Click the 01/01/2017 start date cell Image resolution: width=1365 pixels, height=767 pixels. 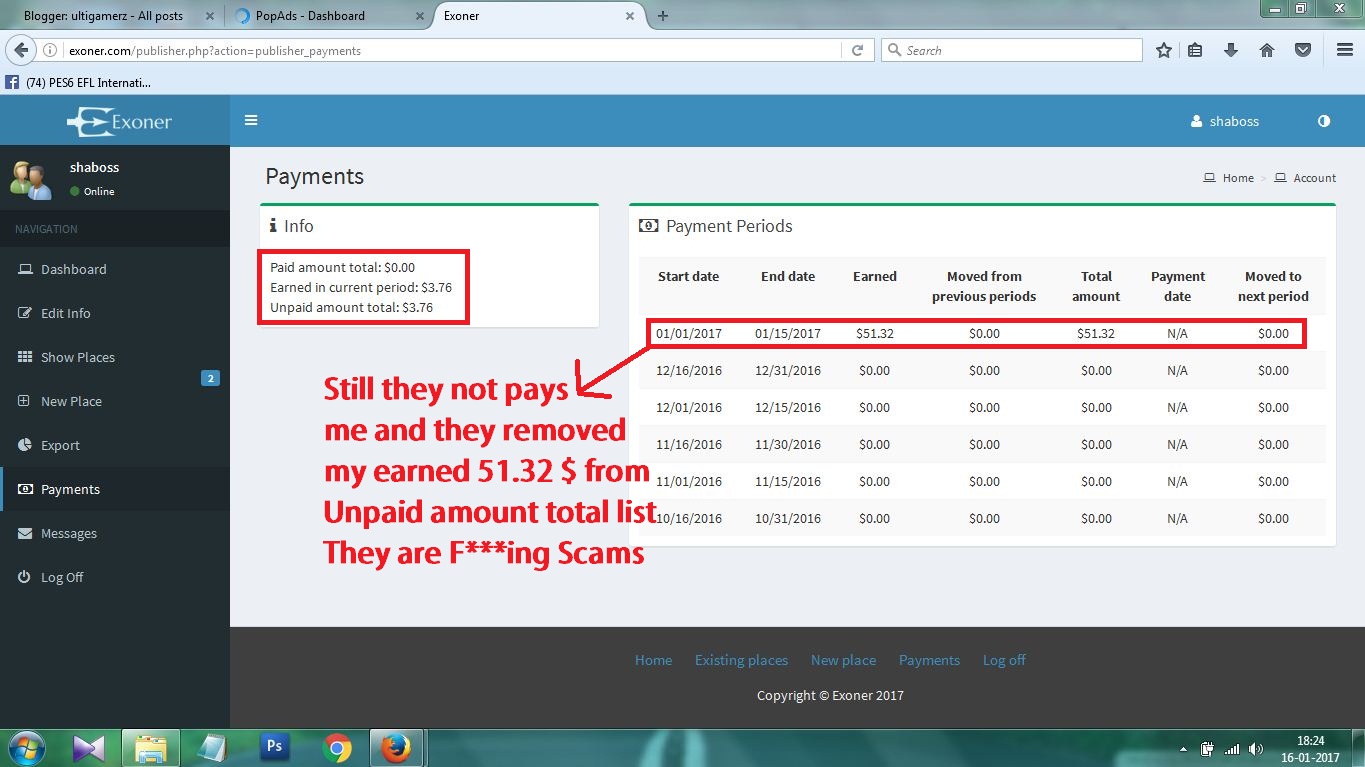tap(689, 333)
